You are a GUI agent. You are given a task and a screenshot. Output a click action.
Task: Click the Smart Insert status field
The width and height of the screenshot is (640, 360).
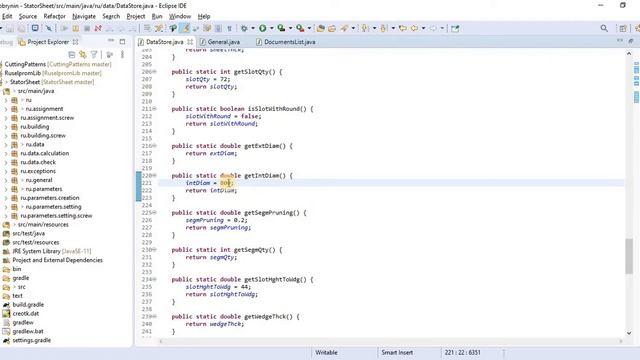tap(397, 352)
